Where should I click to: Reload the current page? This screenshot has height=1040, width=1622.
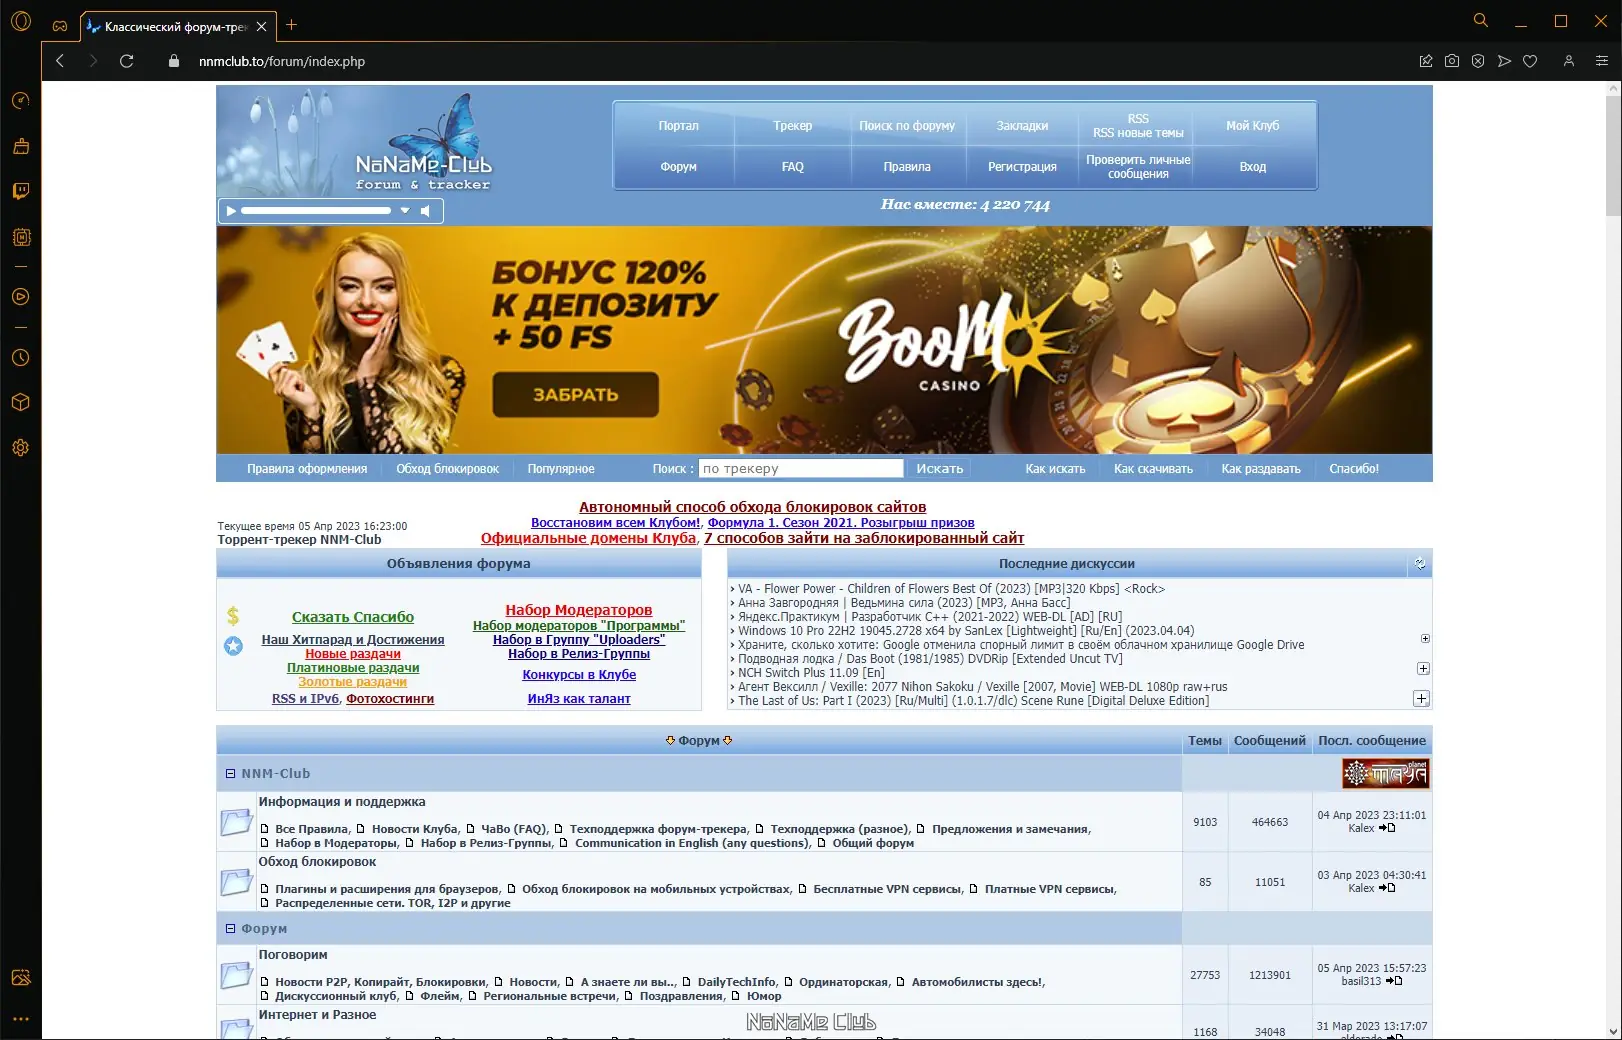126,61
